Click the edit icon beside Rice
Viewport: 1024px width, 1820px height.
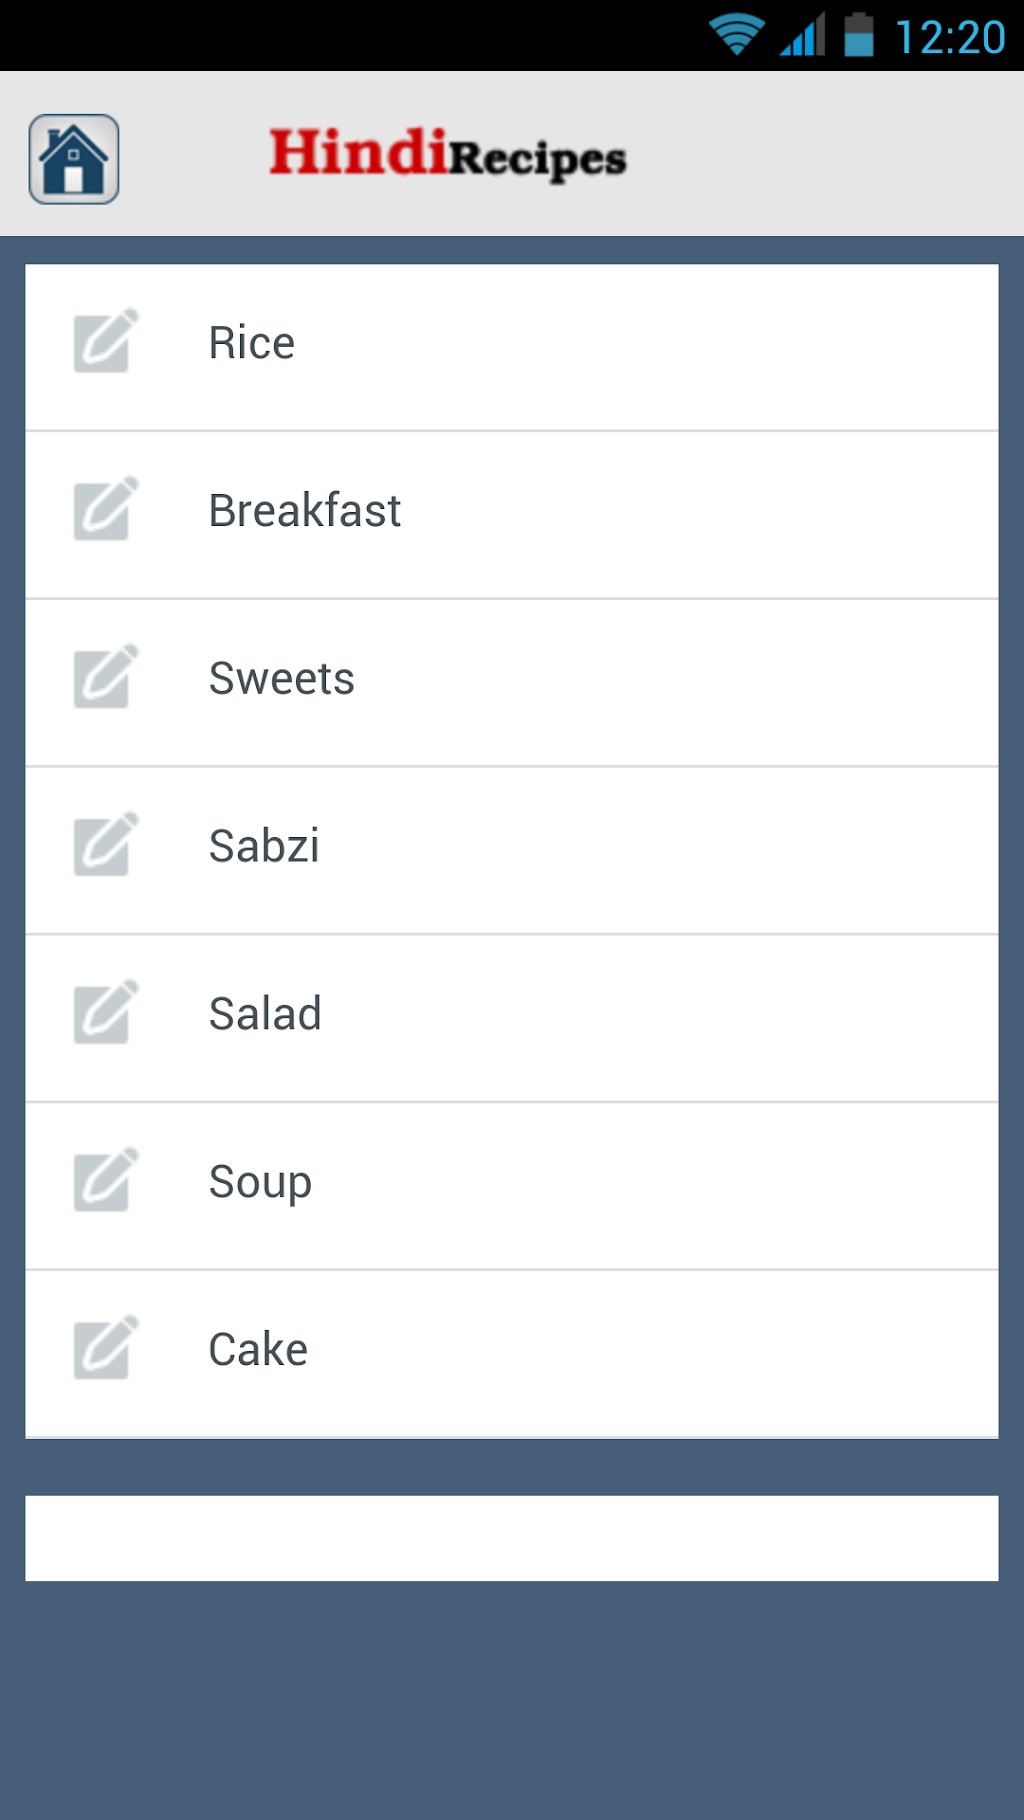pos(105,342)
